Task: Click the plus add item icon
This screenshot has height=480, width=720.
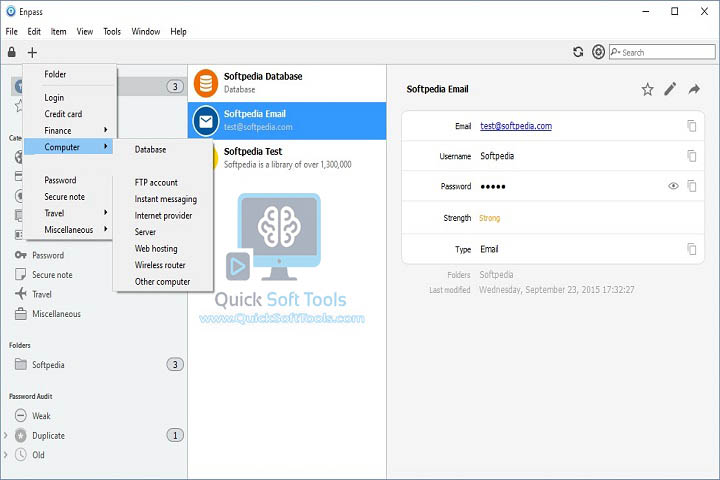Action: coord(32,52)
